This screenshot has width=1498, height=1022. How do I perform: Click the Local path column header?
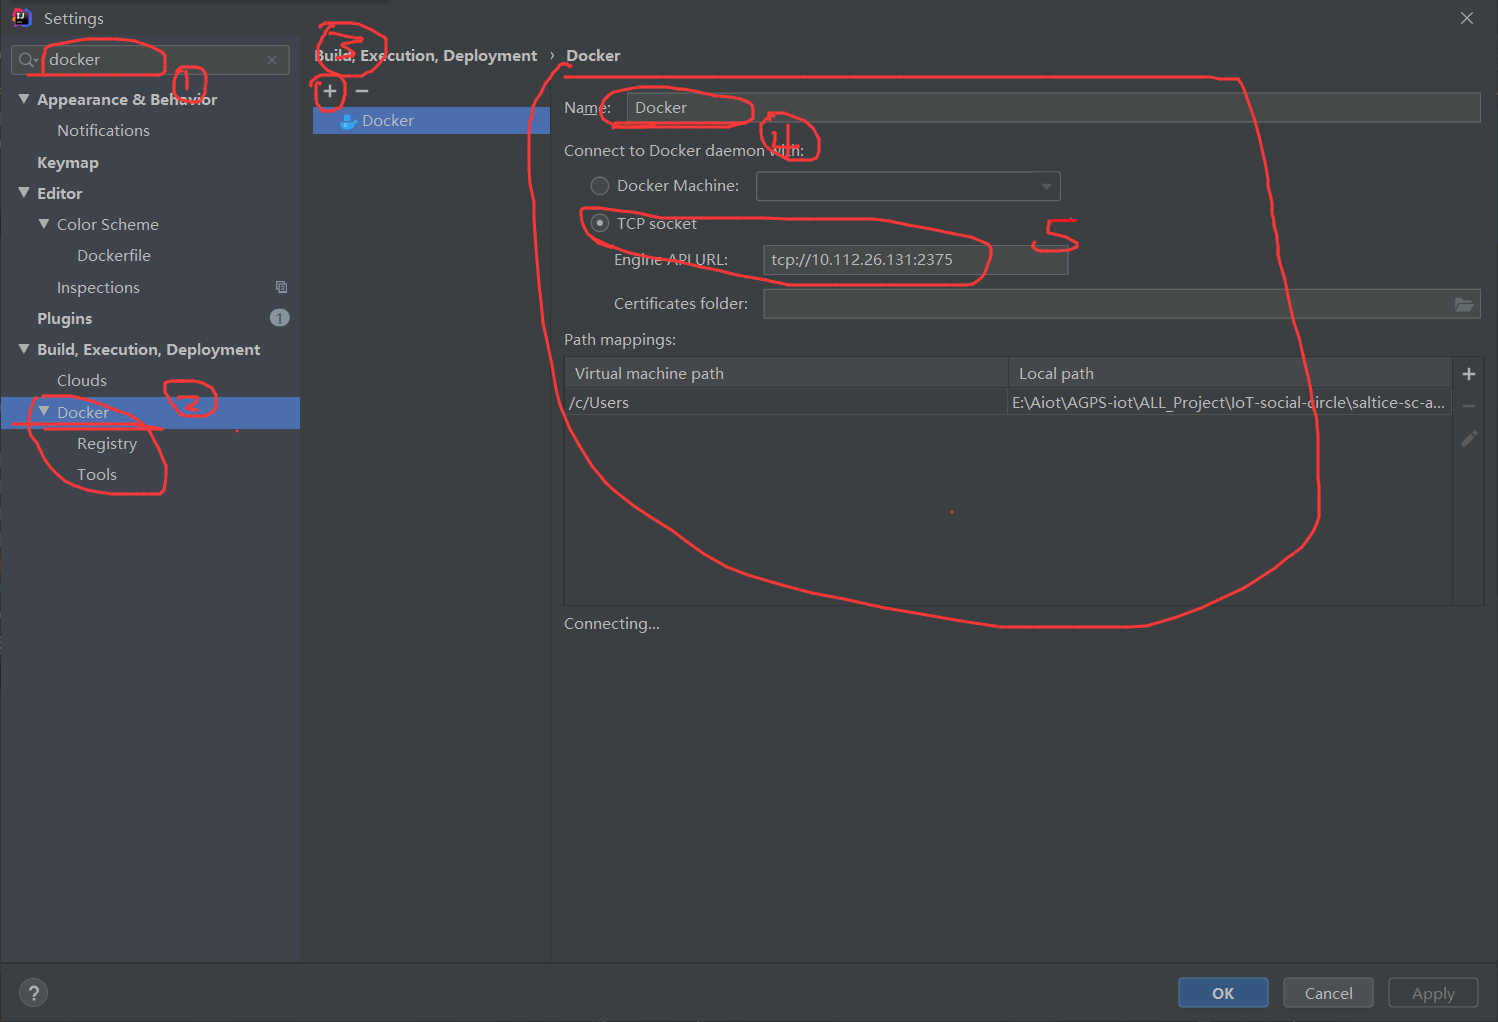[x=1230, y=373]
